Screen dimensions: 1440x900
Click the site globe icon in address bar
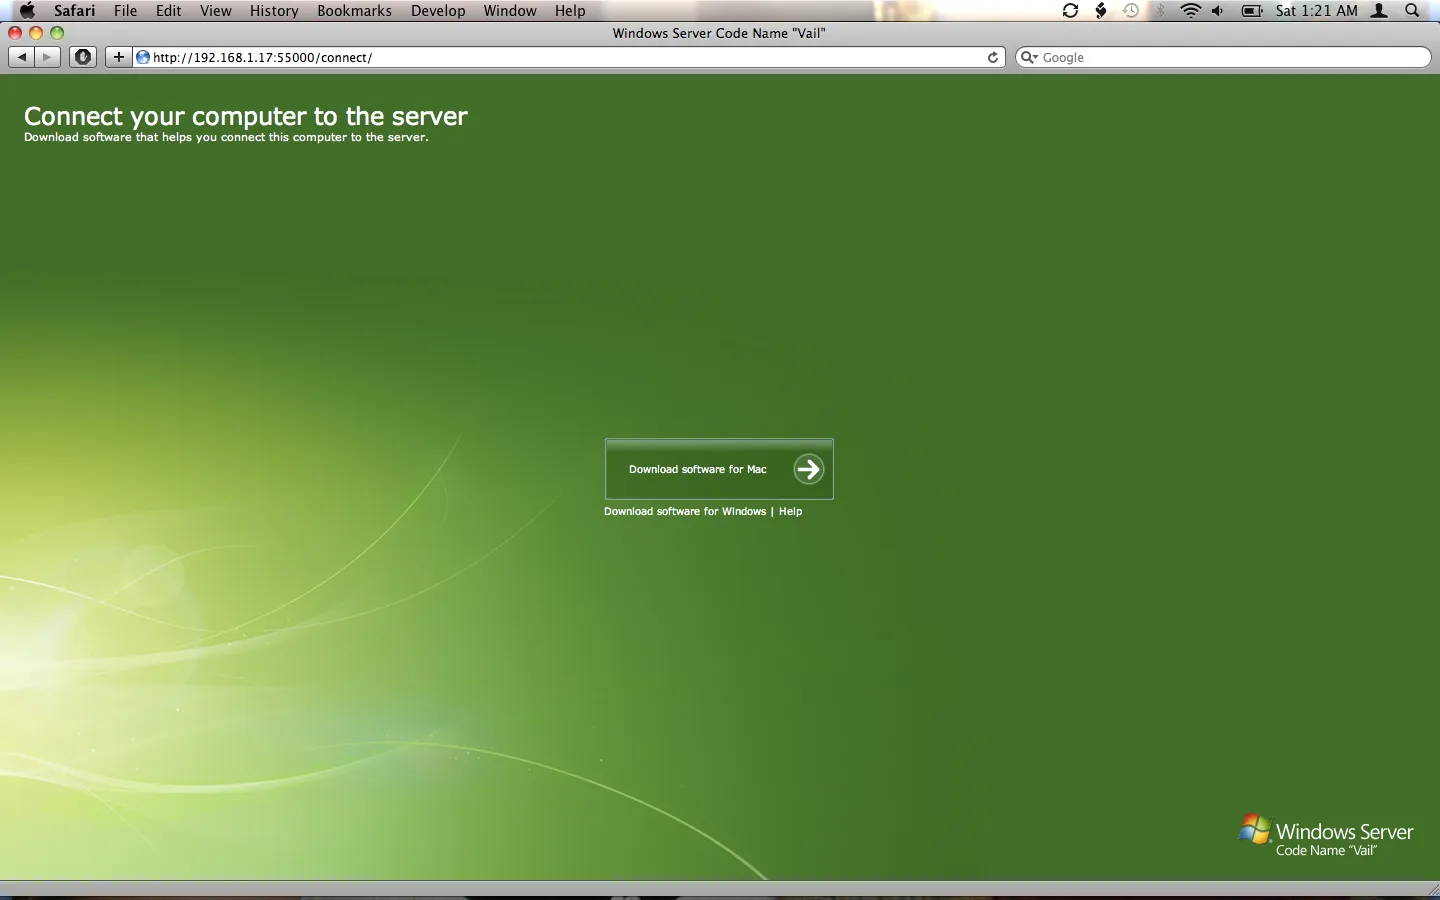[143, 57]
